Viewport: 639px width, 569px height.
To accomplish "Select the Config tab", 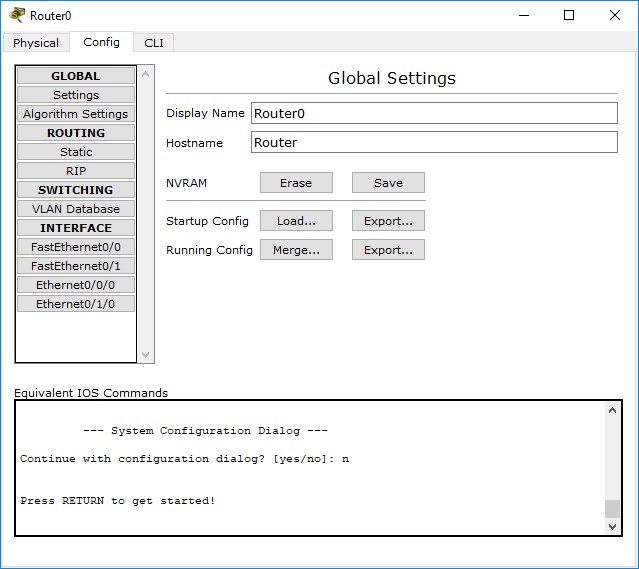I will pyautogui.click(x=101, y=42).
